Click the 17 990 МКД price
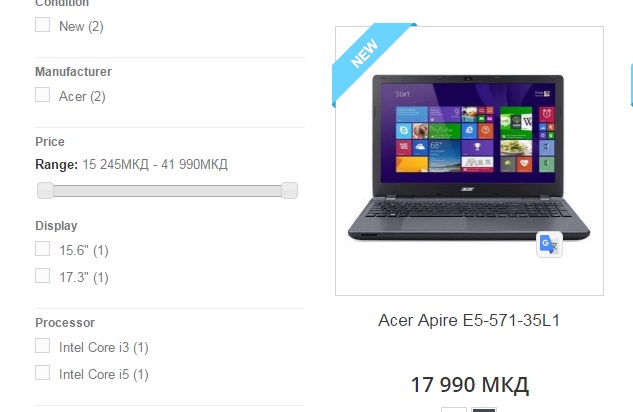Viewport: 633px width, 412px height. pyautogui.click(x=470, y=385)
